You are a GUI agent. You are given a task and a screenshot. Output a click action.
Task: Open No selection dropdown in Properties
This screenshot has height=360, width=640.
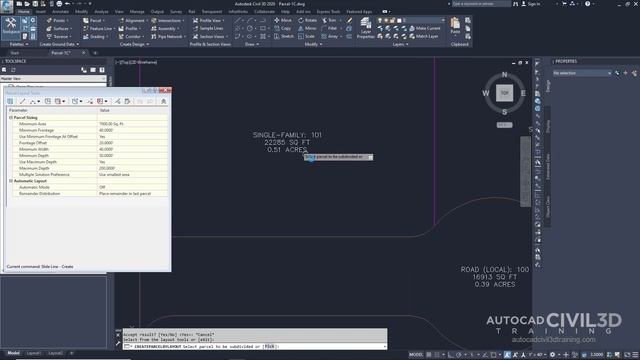(x=582, y=73)
